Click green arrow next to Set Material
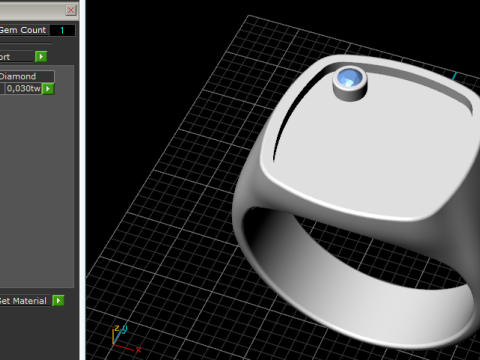Screen dimensions: 480x360 point(58,301)
